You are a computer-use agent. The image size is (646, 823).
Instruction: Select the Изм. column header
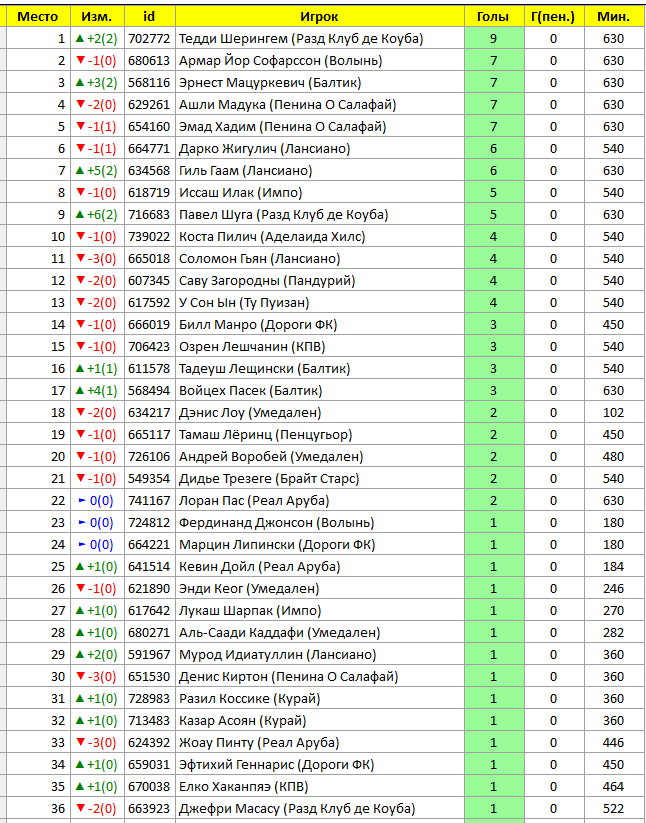pyautogui.click(x=97, y=16)
